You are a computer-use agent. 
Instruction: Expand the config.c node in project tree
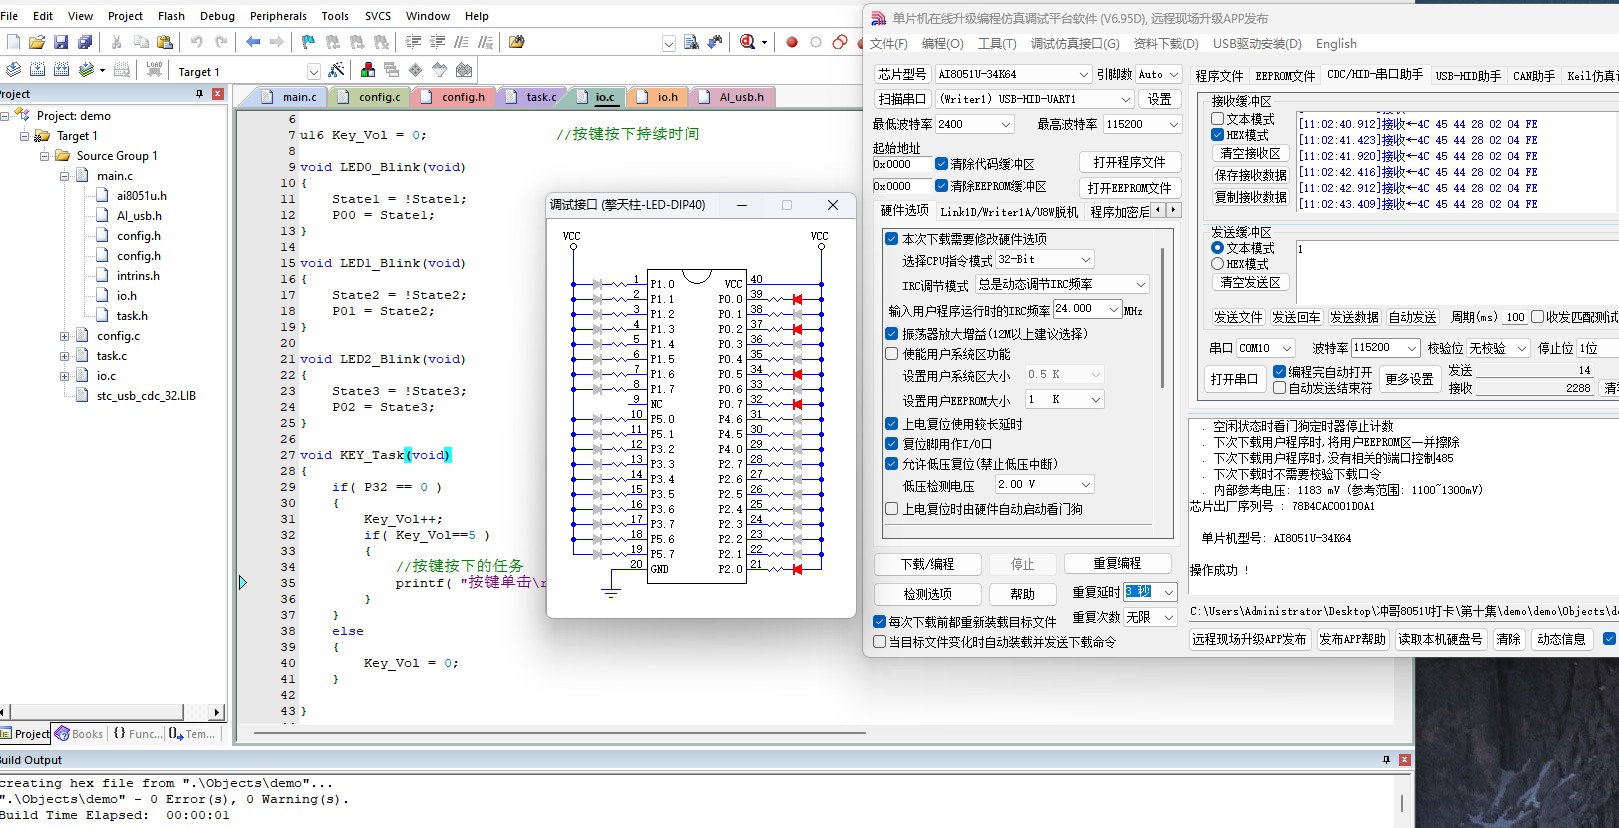pyautogui.click(x=64, y=336)
